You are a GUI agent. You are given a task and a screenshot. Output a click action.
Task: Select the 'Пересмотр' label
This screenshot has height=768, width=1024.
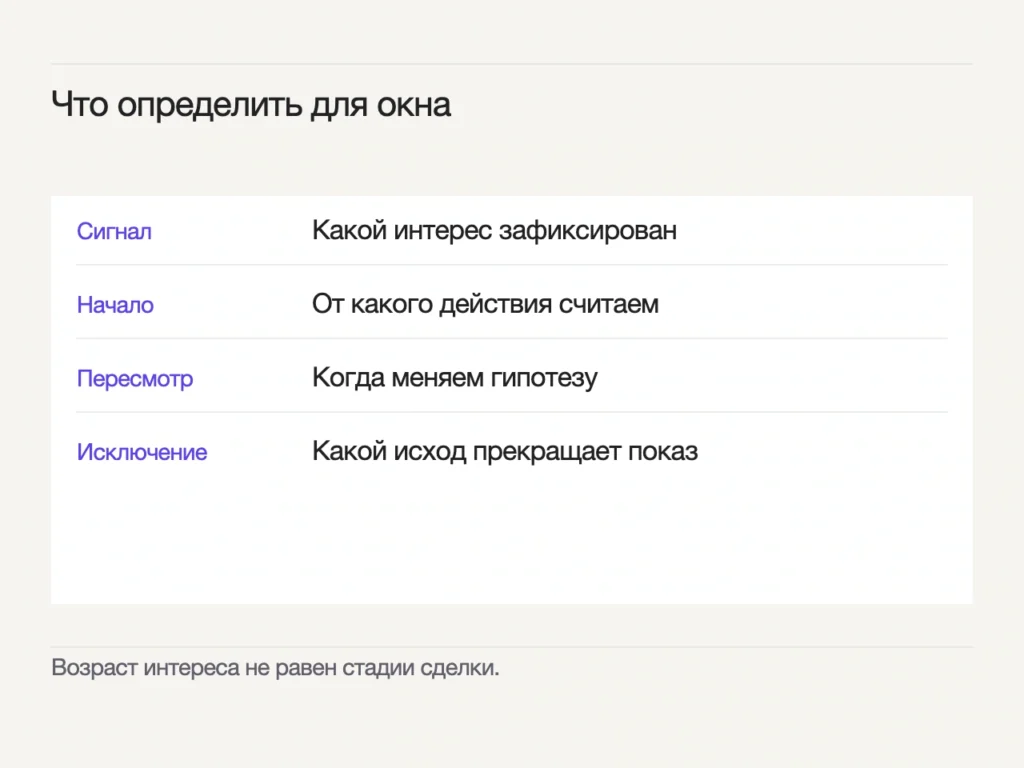tap(135, 379)
